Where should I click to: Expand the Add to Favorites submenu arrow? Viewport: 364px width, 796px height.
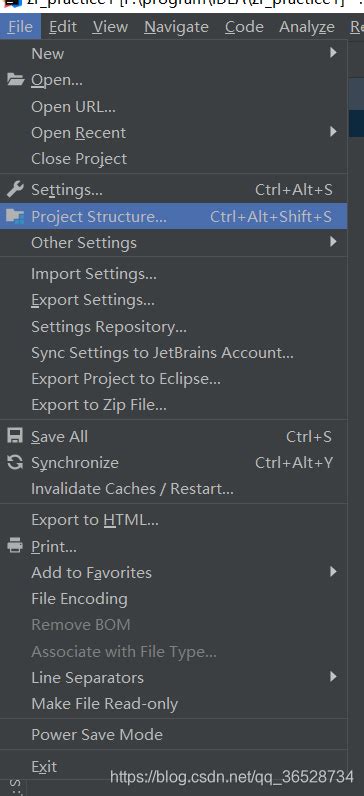tap(333, 572)
